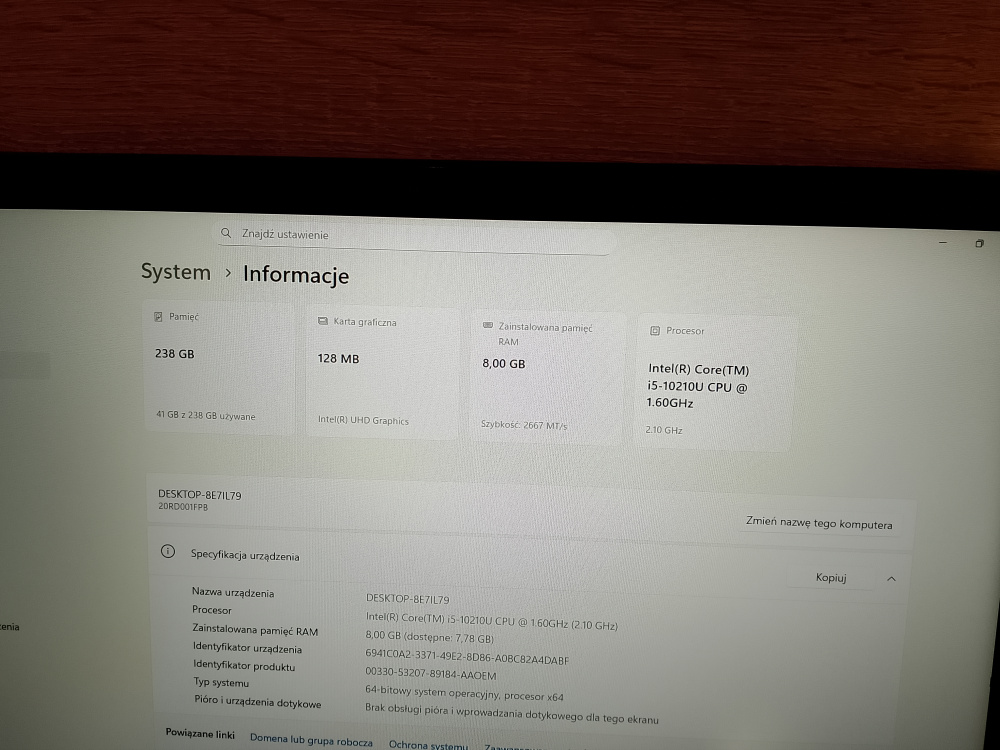Click the Specyfikacja urządzenia header

245,555
